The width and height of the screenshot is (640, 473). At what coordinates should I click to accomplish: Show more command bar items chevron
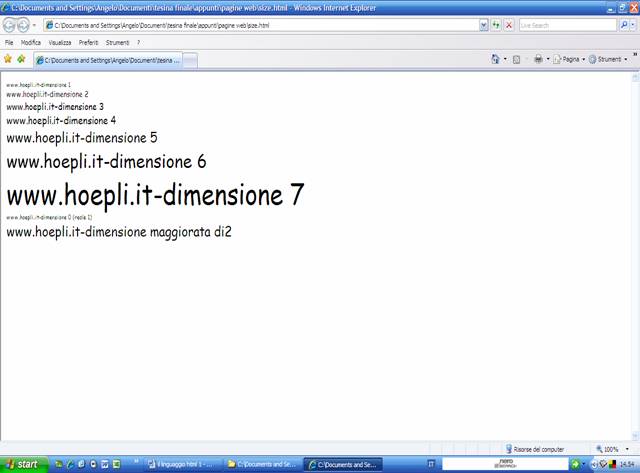click(635, 54)
